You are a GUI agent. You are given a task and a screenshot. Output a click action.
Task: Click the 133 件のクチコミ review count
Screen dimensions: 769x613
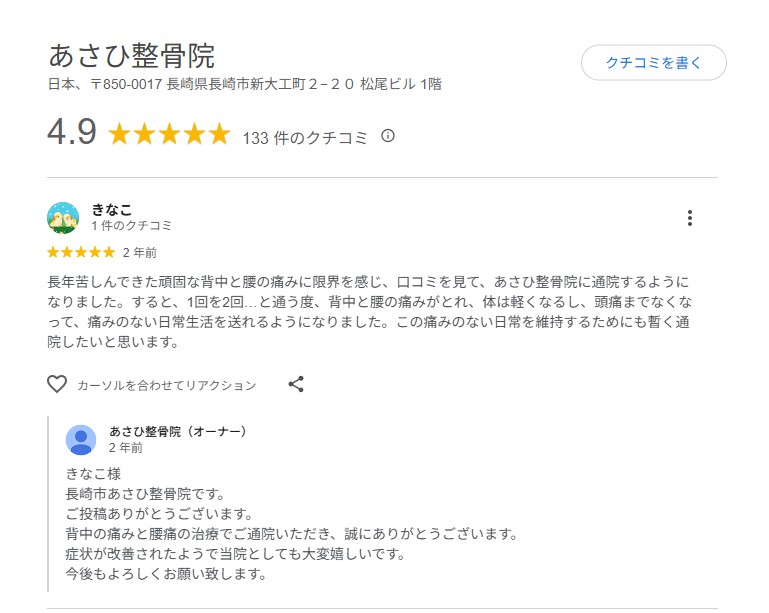coord(305,138)
